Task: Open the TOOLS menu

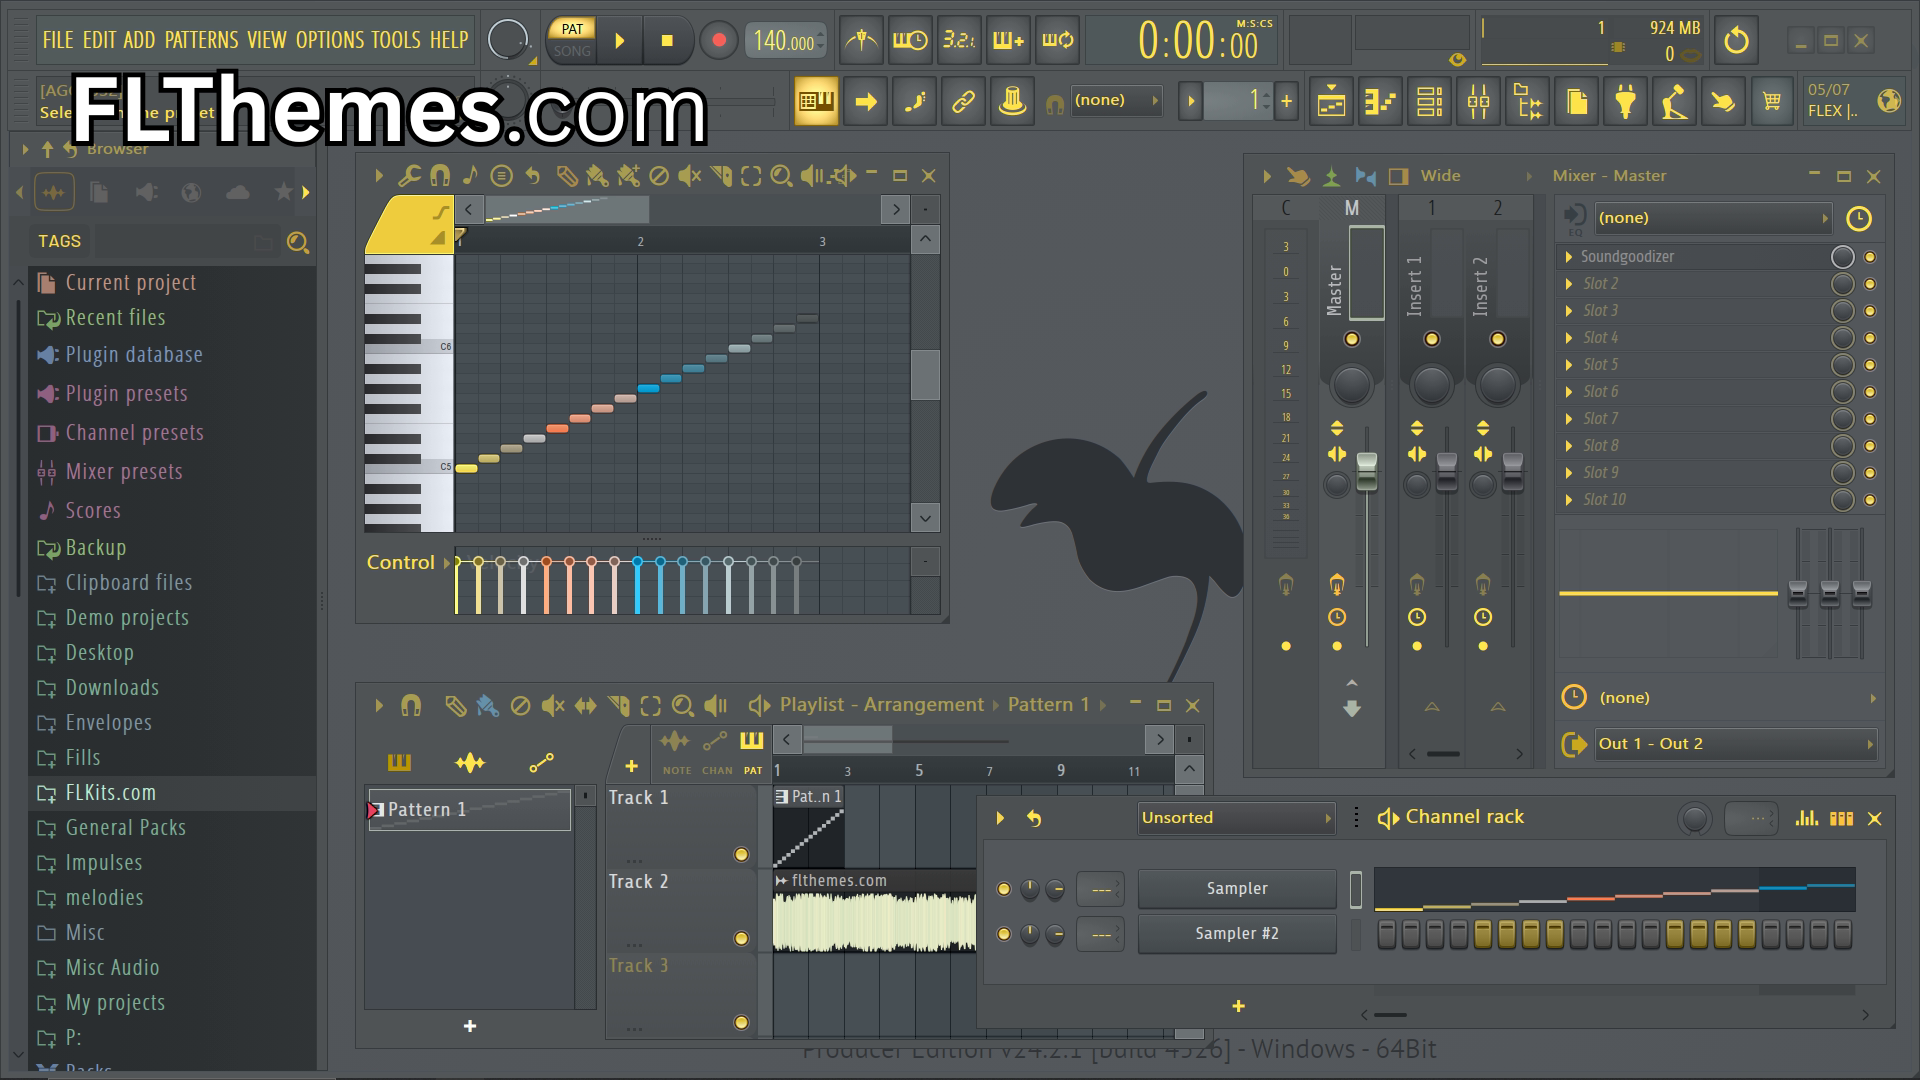Action: pos(396,40)
